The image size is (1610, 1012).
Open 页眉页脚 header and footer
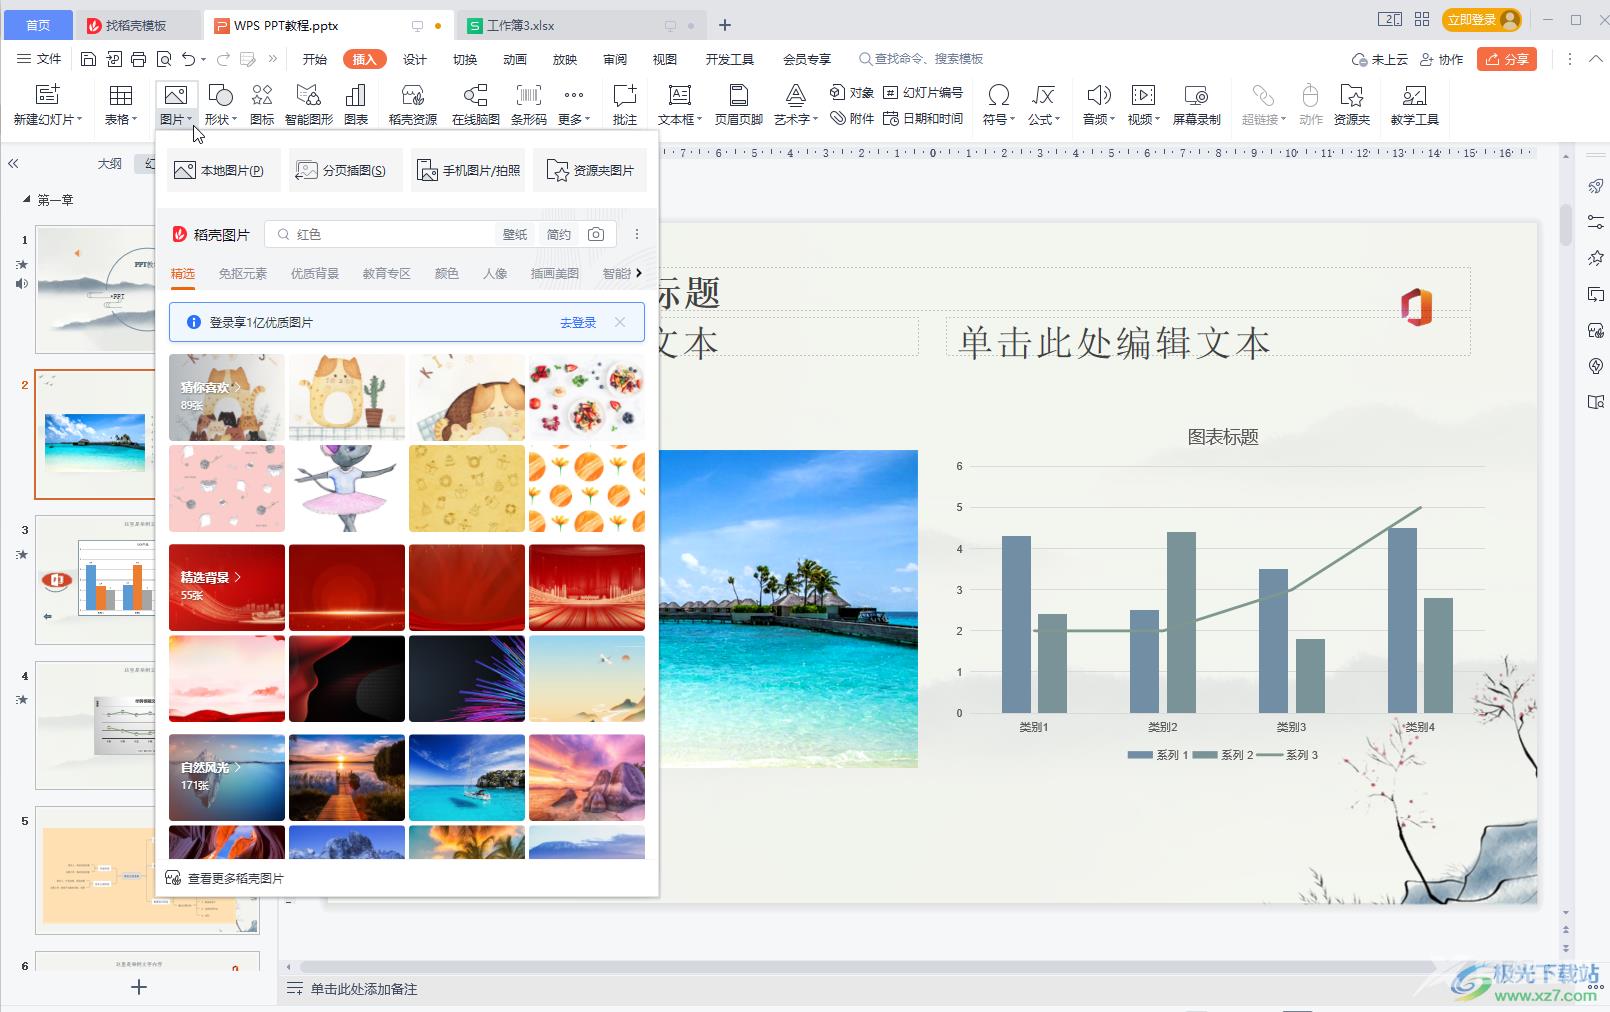[739, 104]
